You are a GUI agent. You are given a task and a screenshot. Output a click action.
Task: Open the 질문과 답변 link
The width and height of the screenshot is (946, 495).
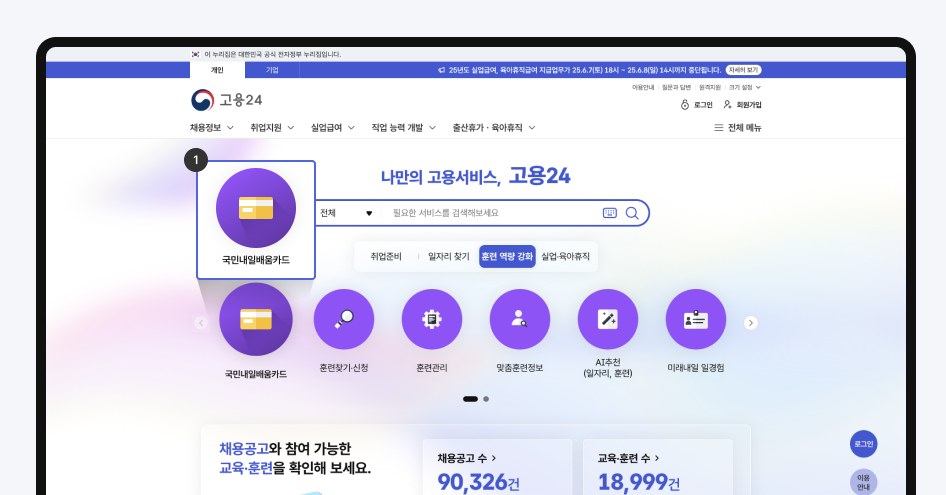point(676,88)
